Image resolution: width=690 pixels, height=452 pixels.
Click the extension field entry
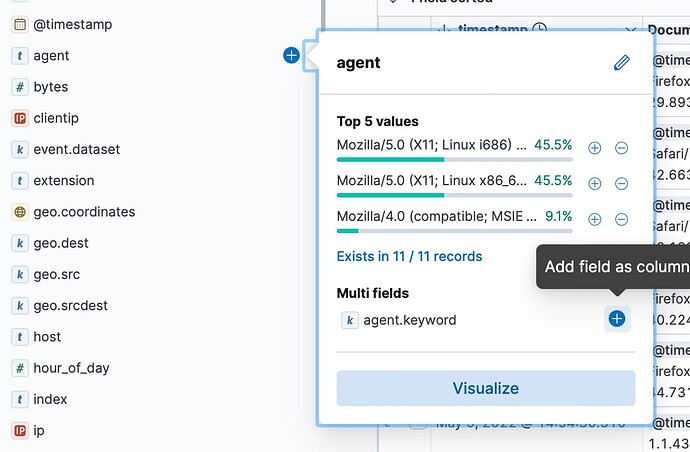(64, 181)
